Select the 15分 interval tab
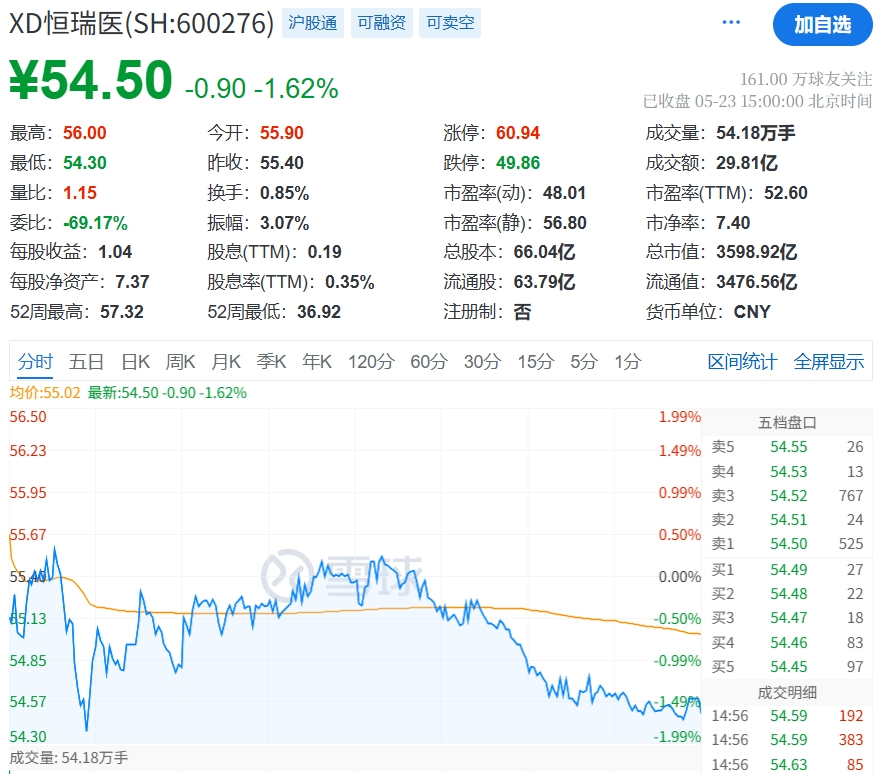 pos(535,362)
